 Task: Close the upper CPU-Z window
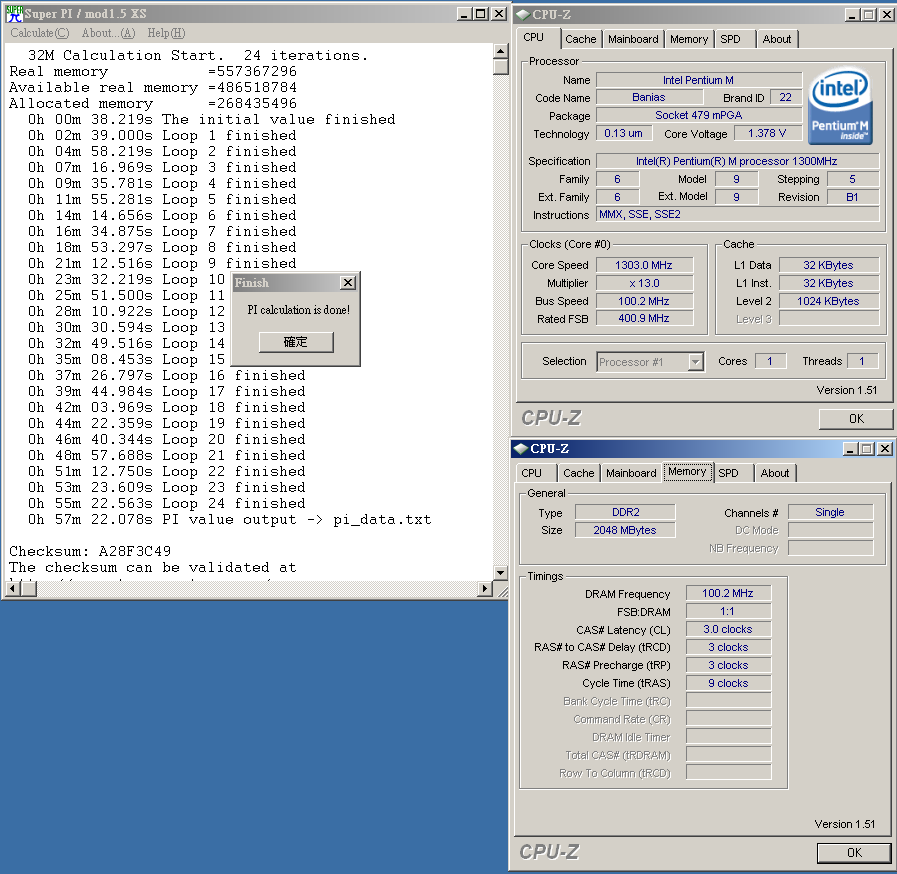[x=886, y=15]
